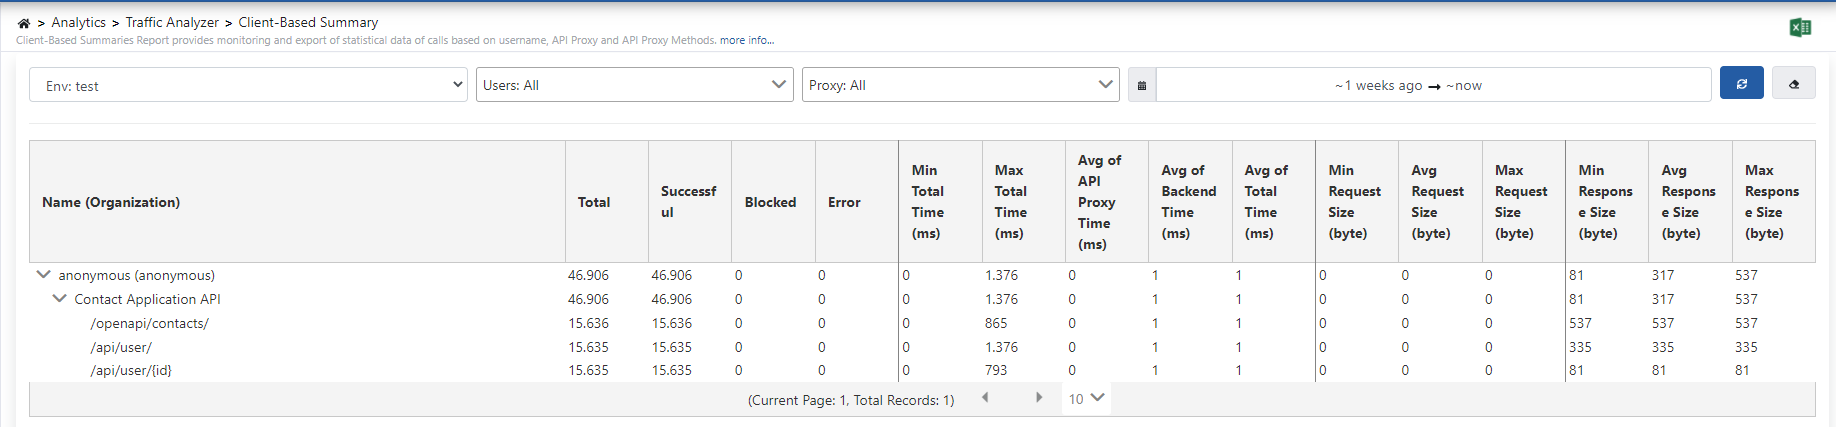Click the date range field

[x=1433, y=85]
